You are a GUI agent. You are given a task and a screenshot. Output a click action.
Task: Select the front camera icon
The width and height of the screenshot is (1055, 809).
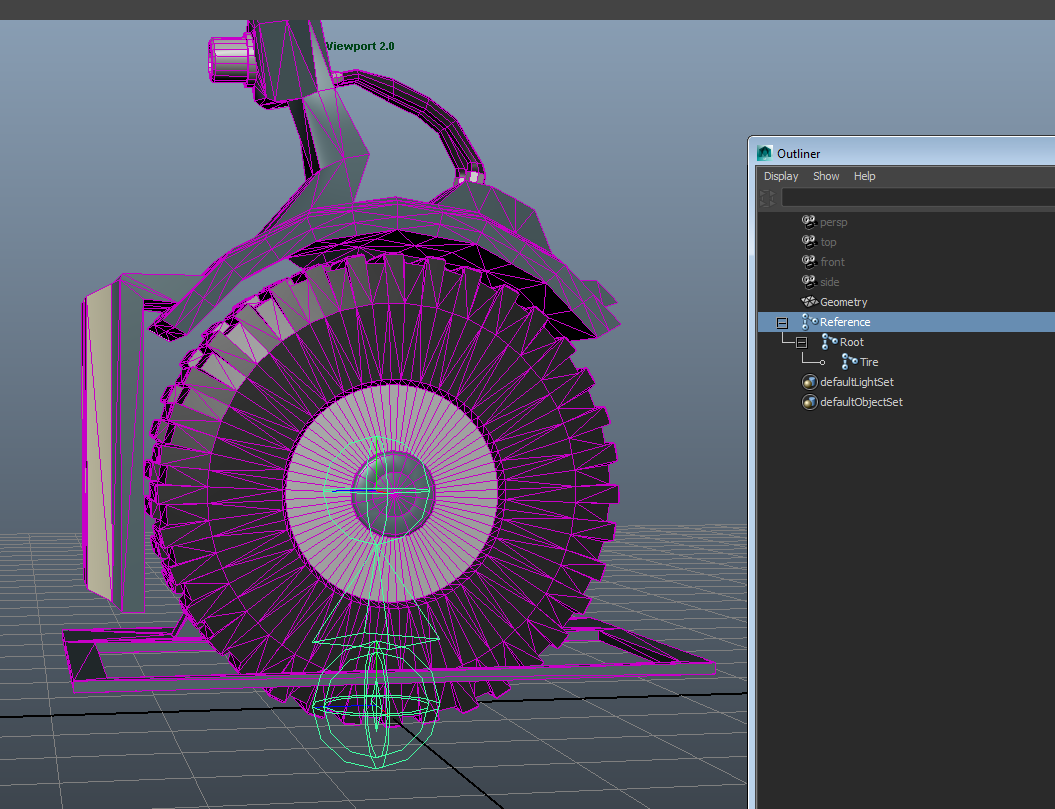click(809, 262)
